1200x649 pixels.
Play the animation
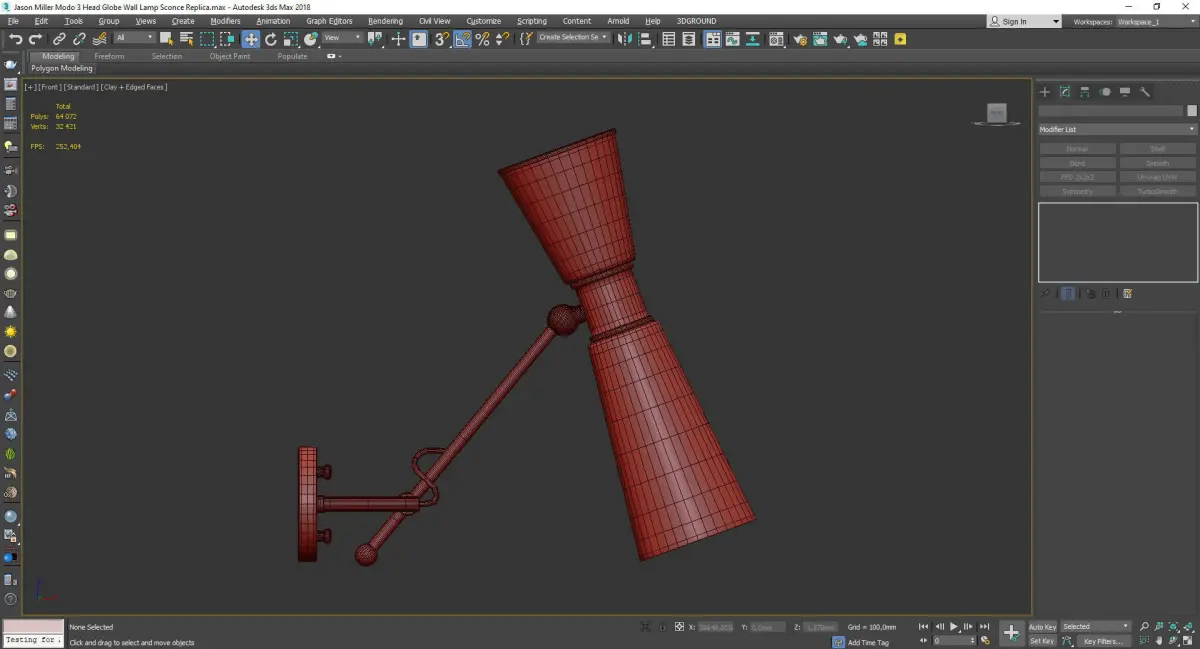point(954,627)
